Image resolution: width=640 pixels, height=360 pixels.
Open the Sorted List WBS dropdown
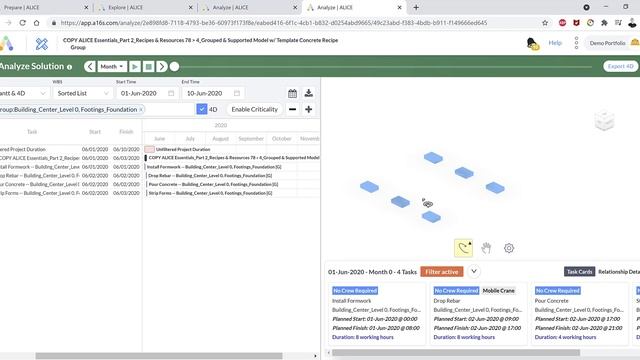click(83, 93)
